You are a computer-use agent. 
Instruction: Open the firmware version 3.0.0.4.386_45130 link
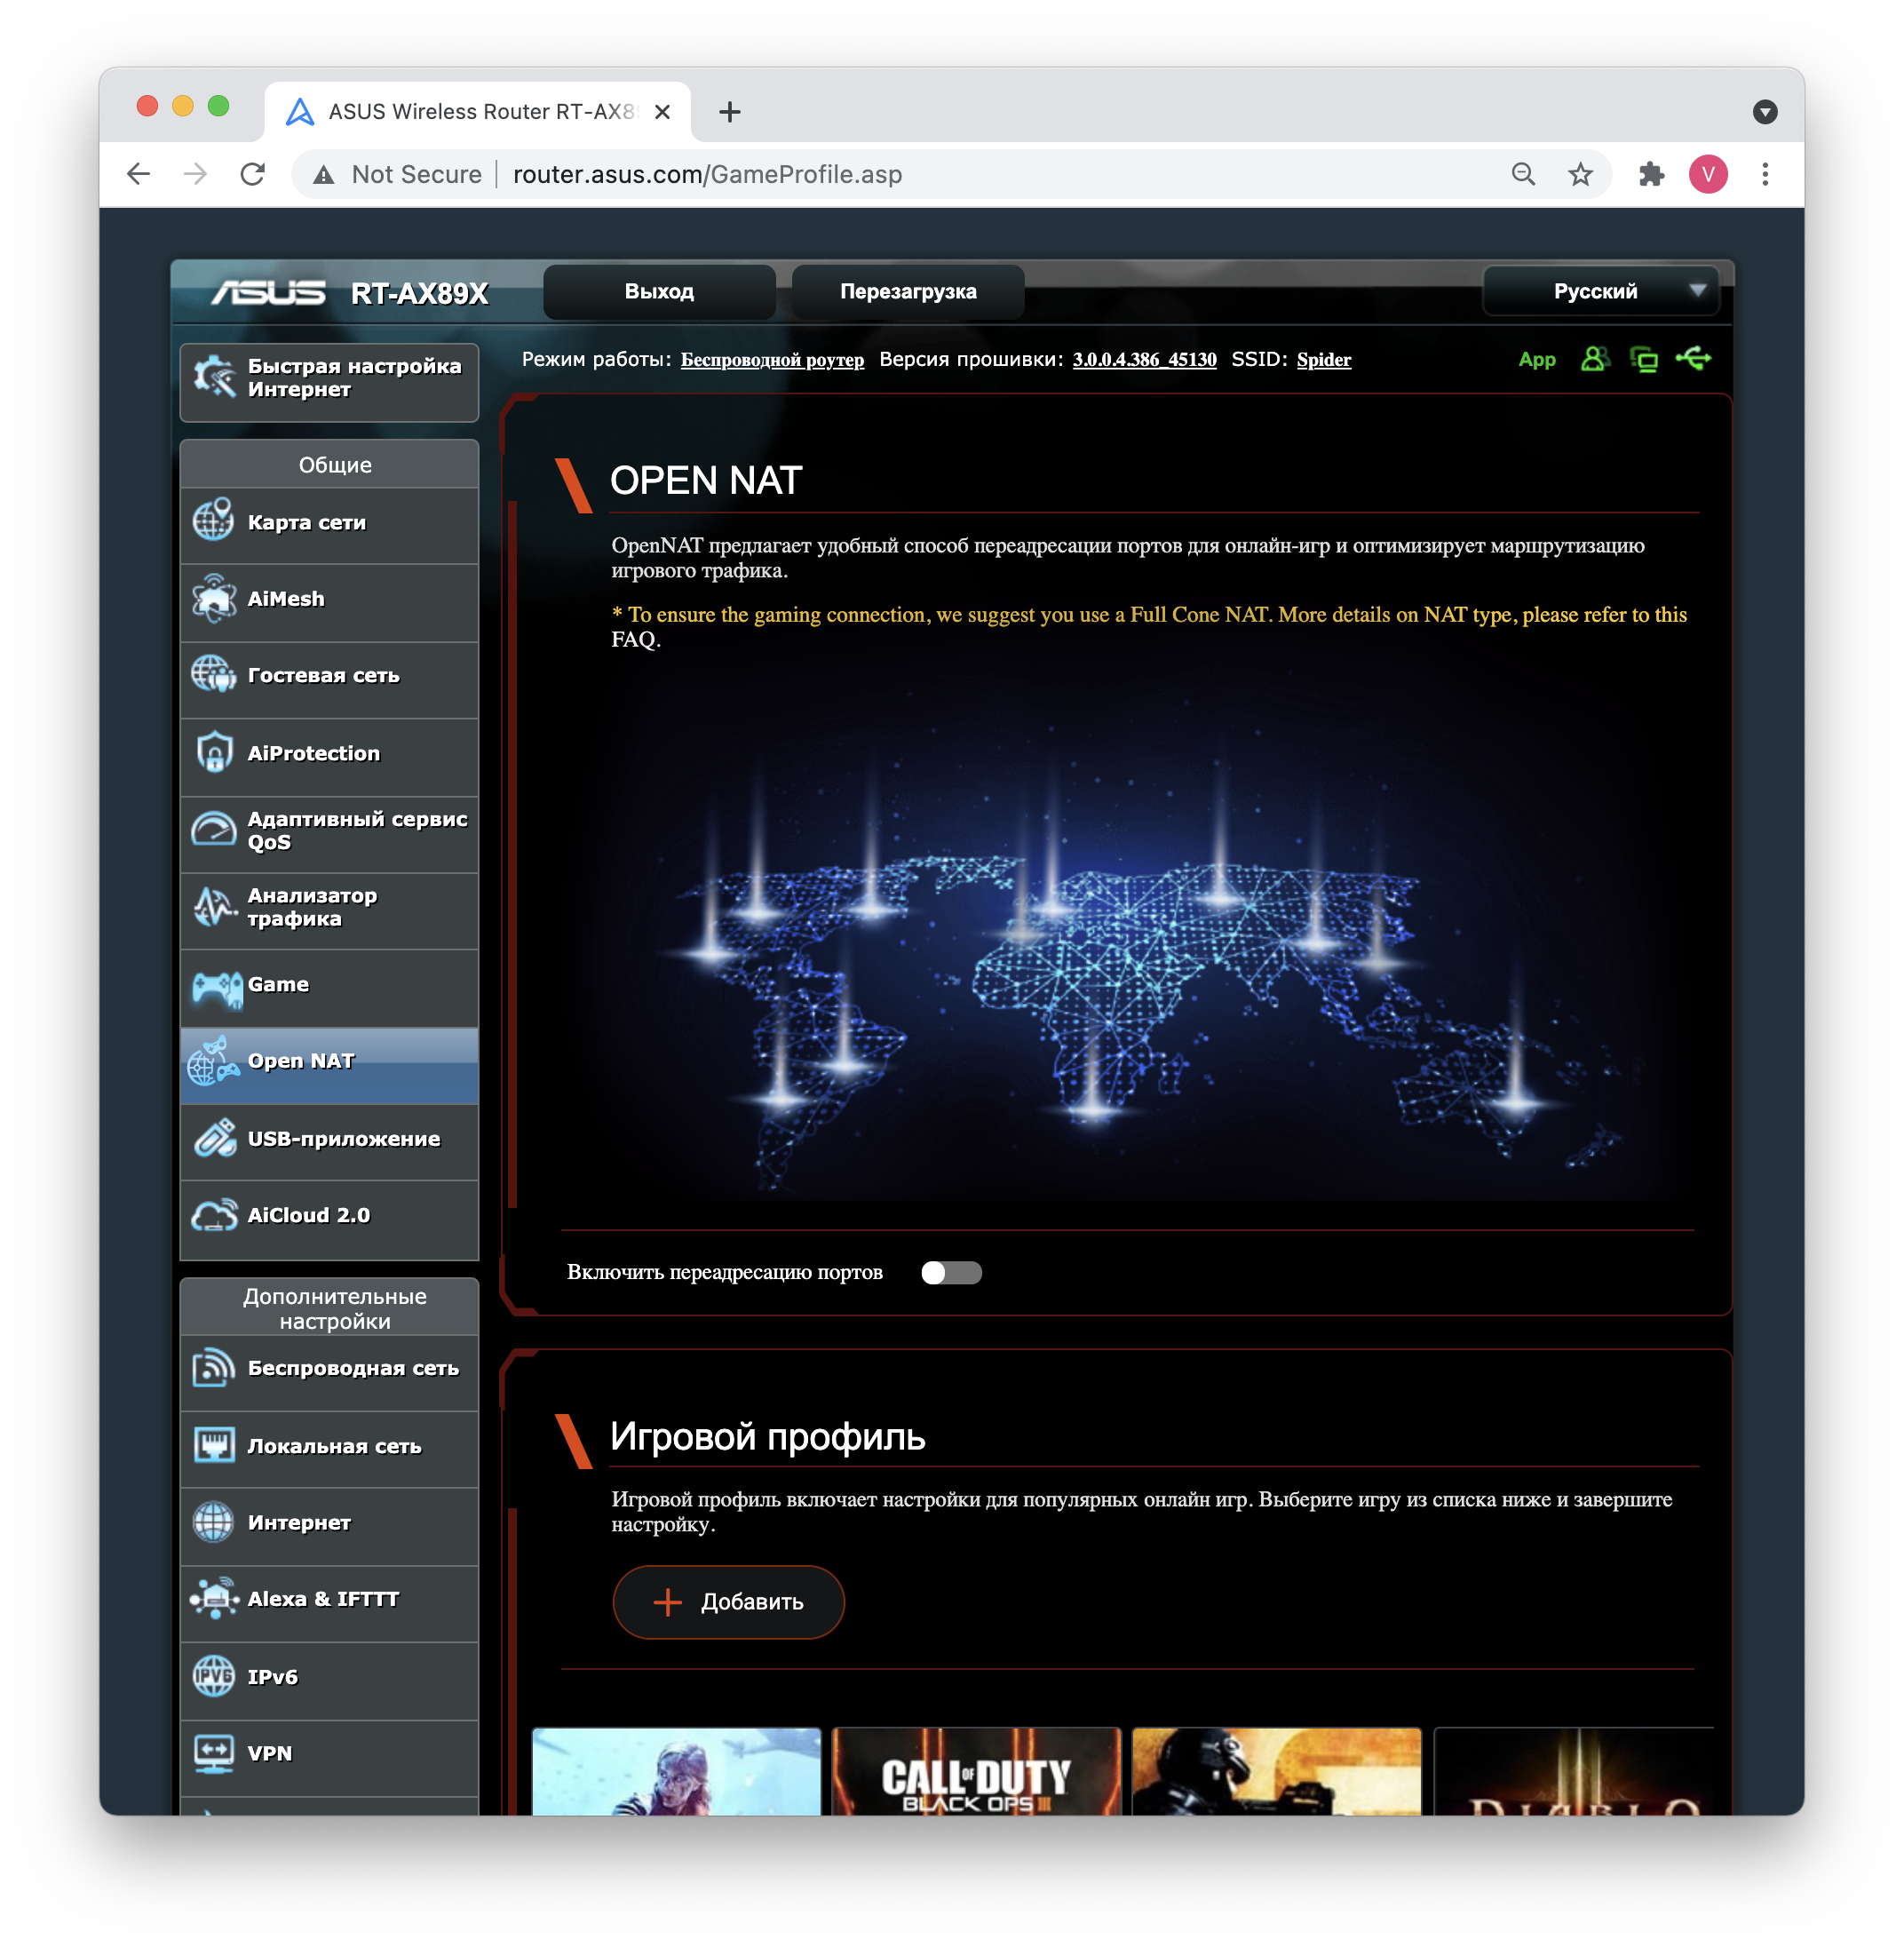(x=1144, y=359)
